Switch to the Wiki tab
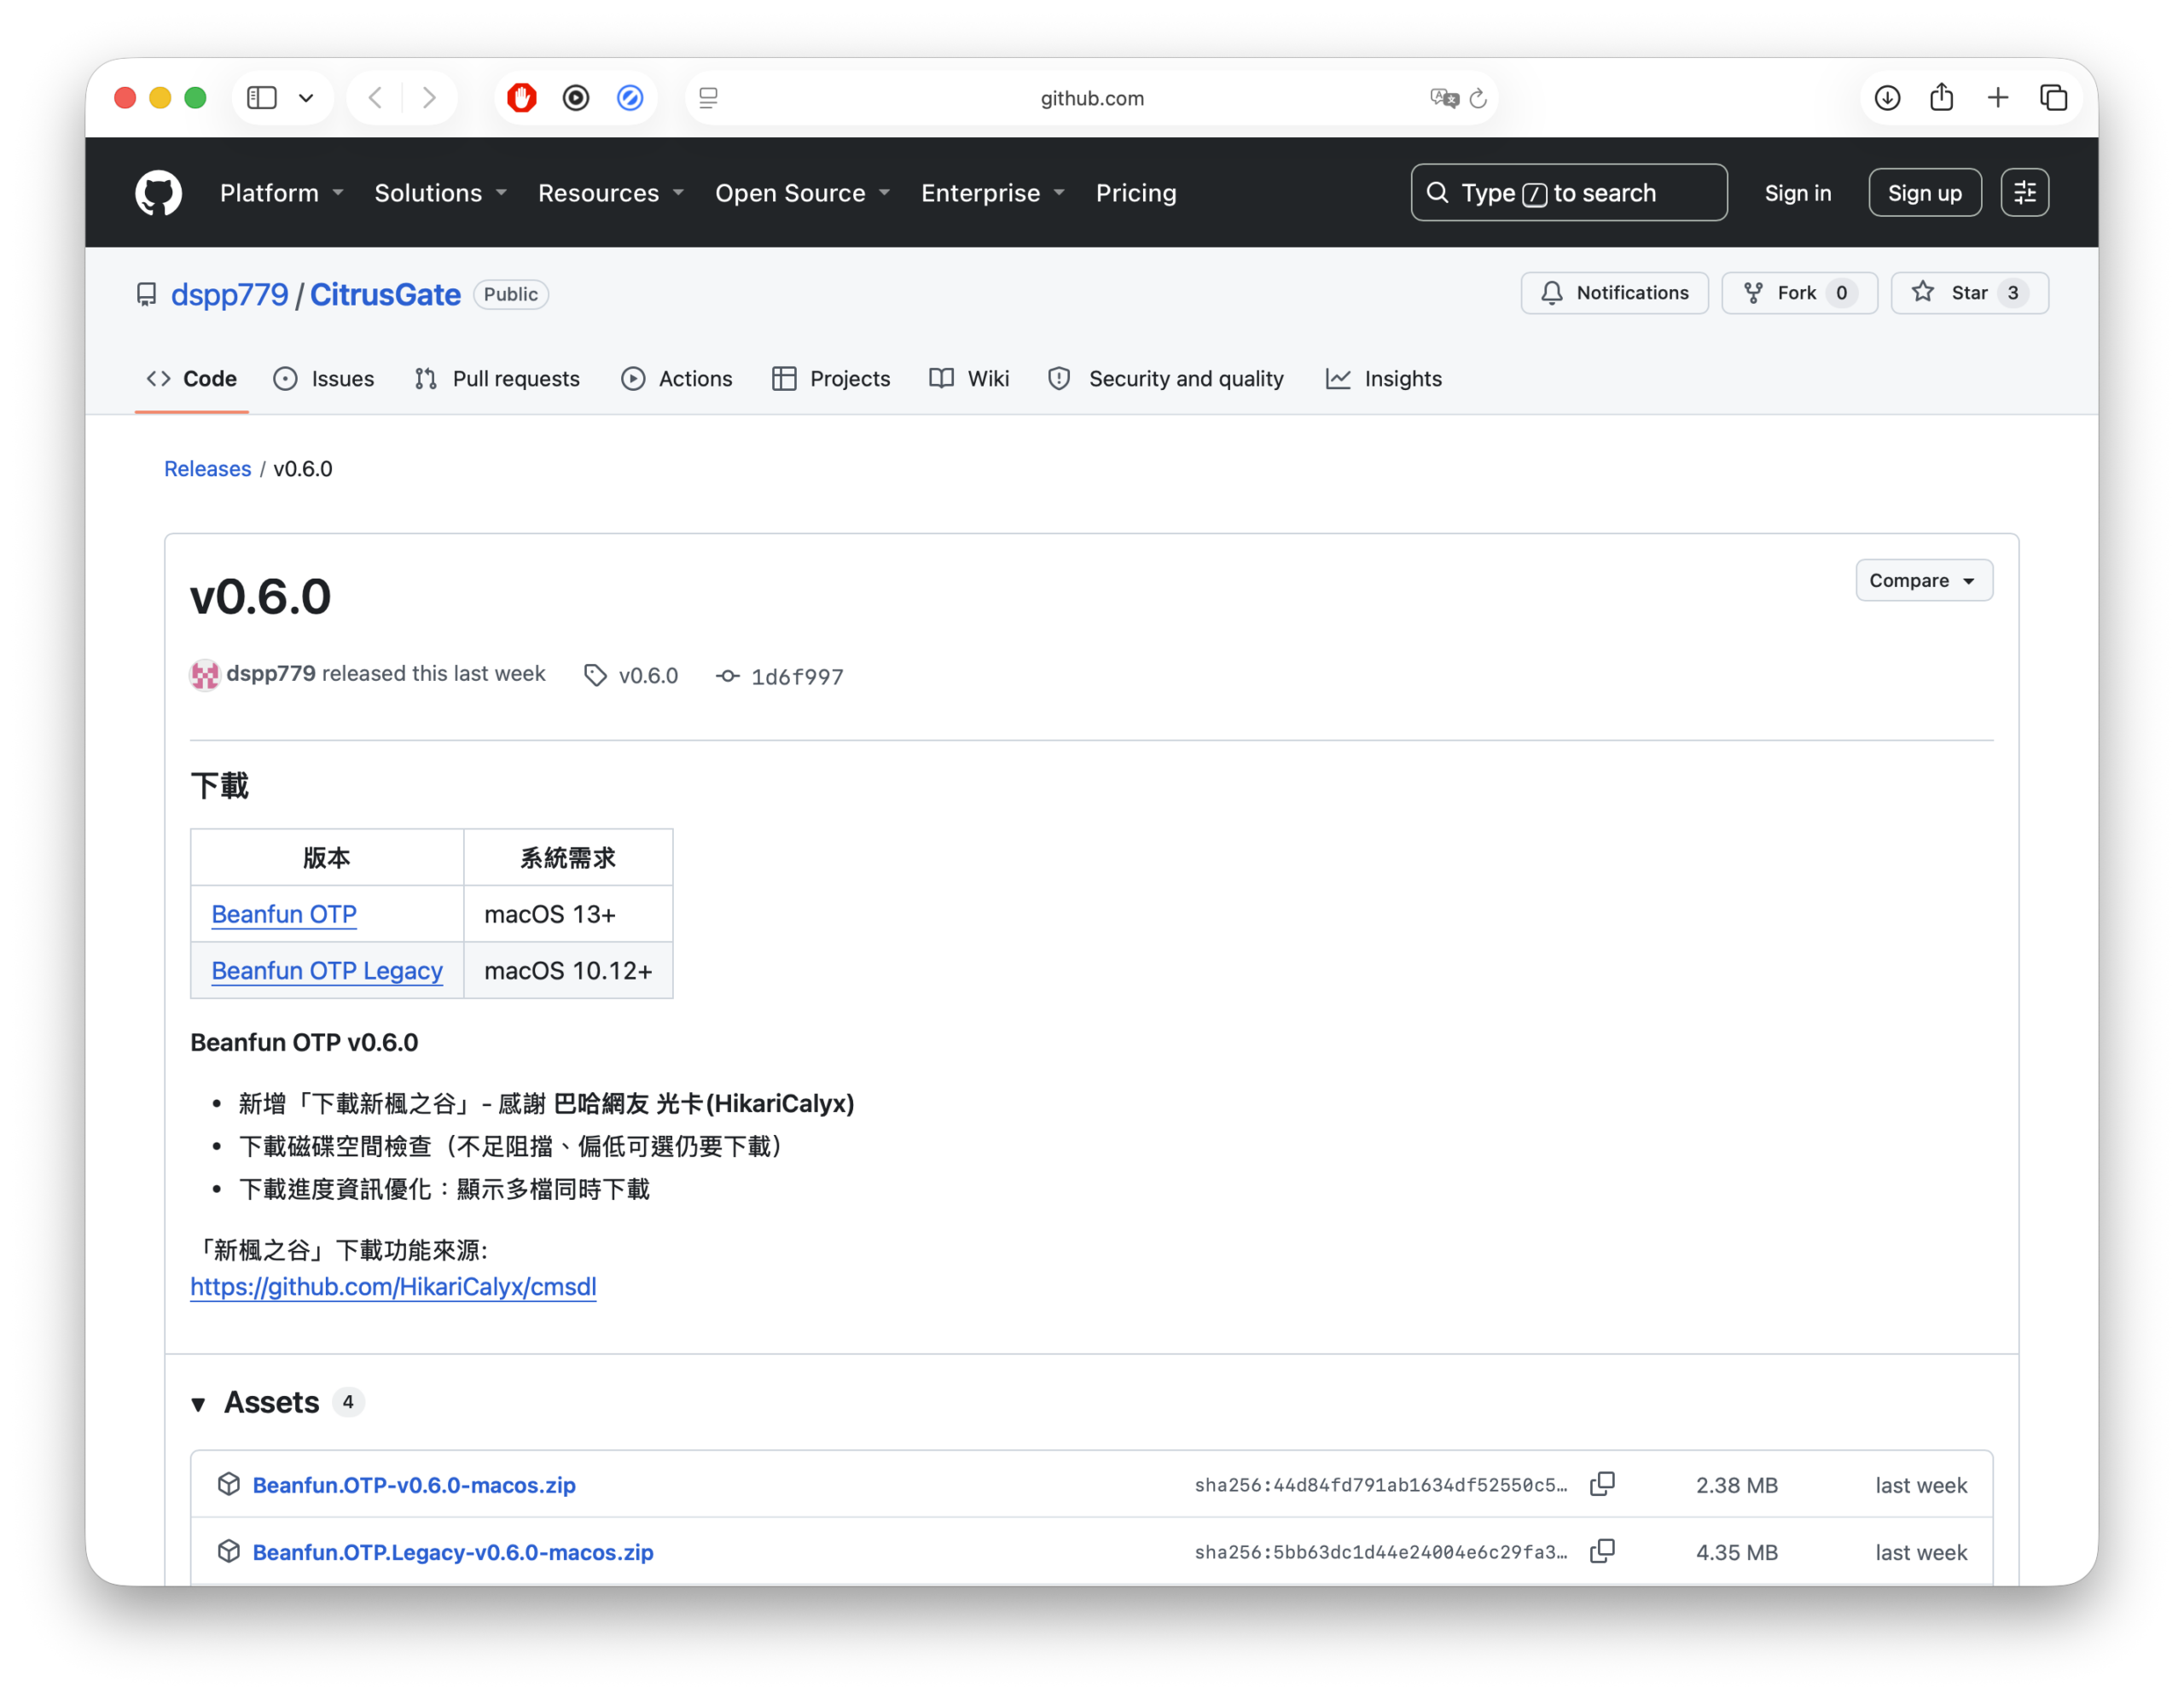Viewport: 2184px width, 1699px height. point(969,378)
